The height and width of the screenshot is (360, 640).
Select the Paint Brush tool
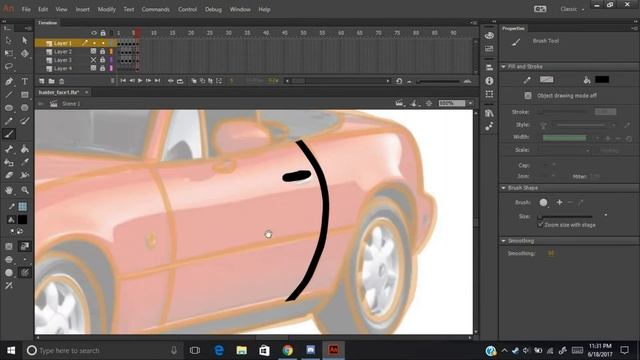tap(24, 121)
